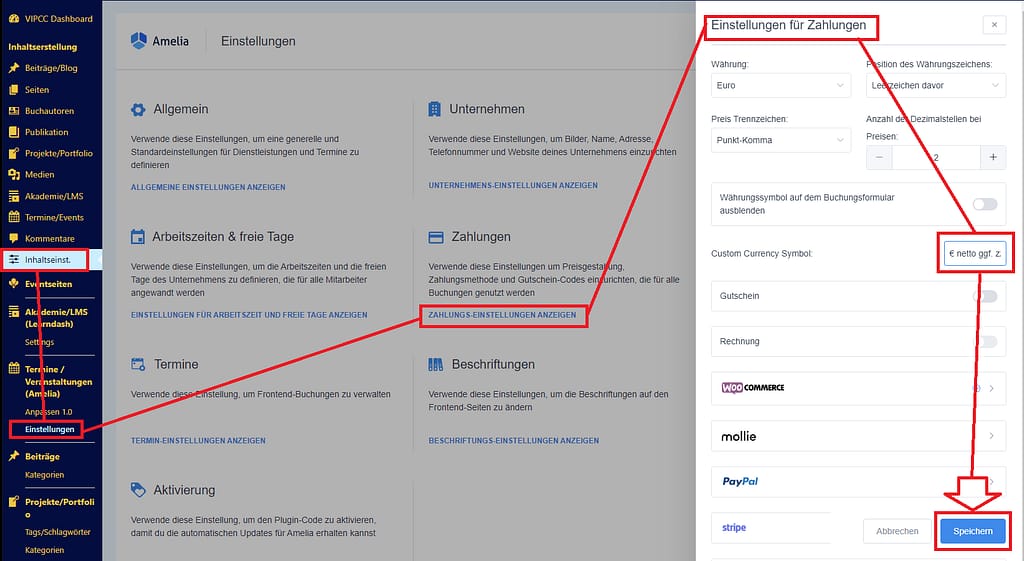This screenshot has width=1024, height=561.
Task: Open the Preis Trennzeichen dropdown
Action: 780,140
